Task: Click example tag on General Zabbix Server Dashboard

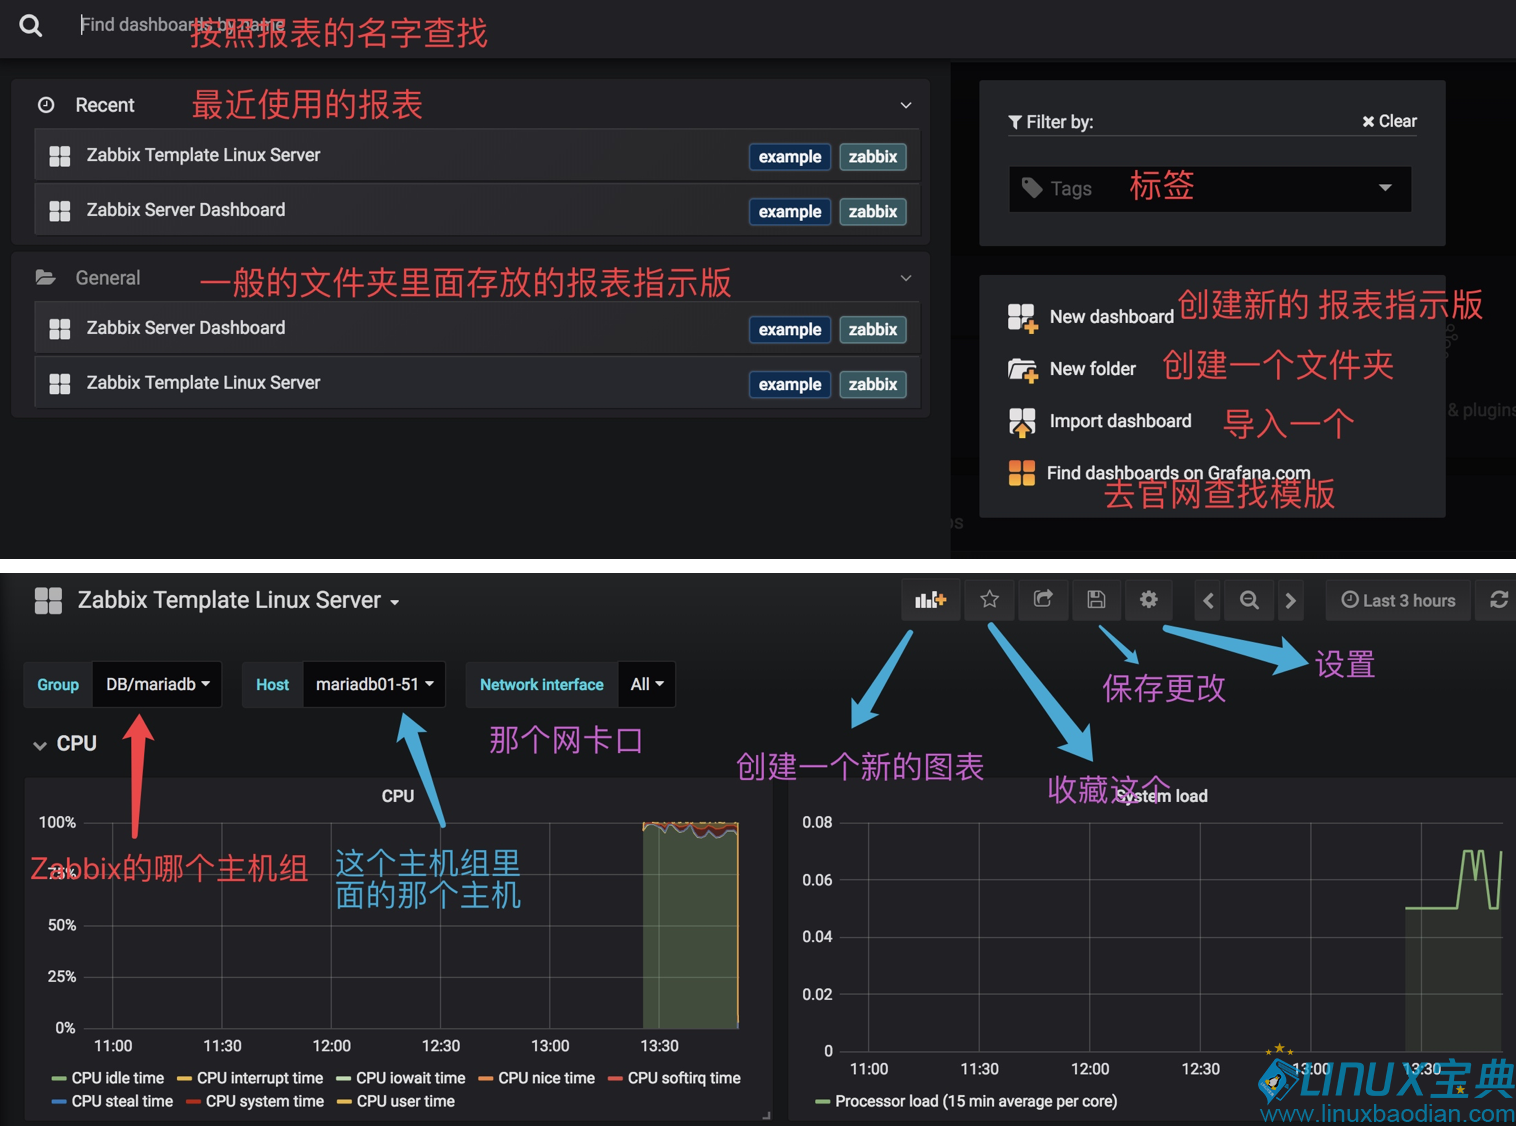Action: (x=790, y=330)
